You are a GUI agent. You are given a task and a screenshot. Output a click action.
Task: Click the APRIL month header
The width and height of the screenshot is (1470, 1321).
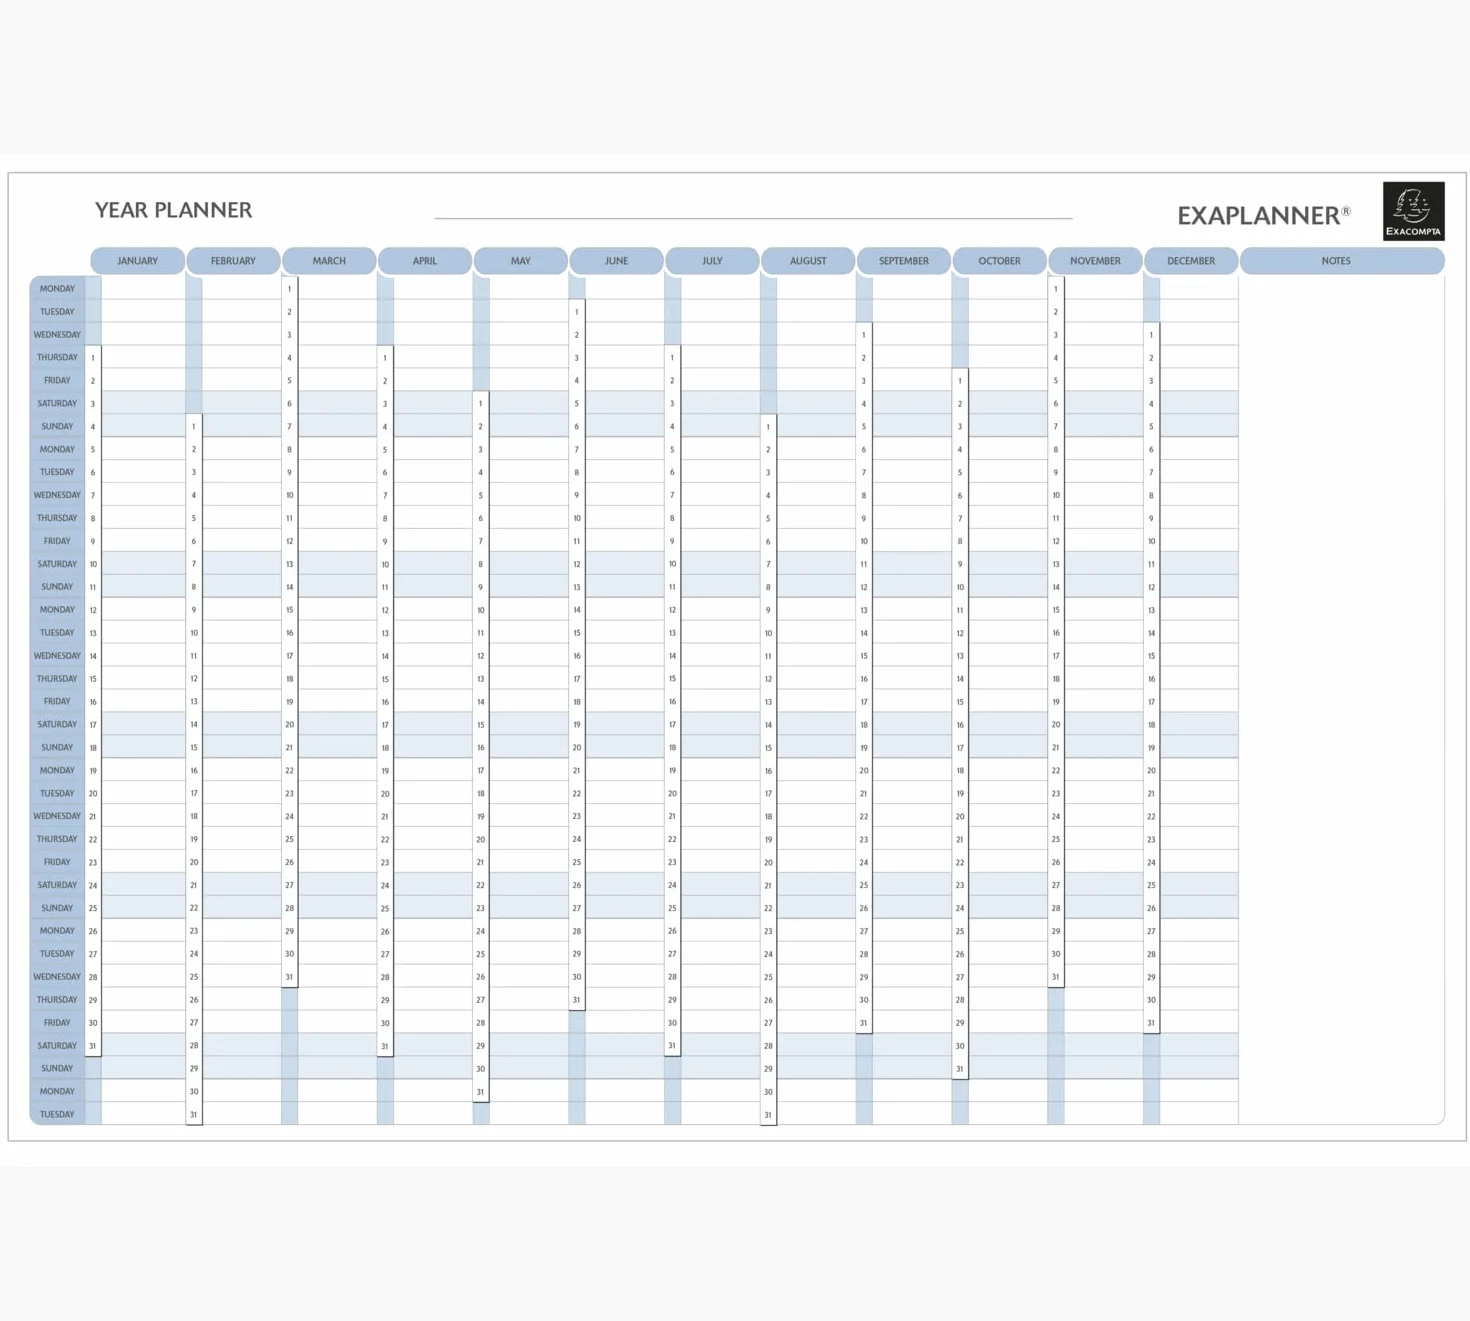(425, 261)
